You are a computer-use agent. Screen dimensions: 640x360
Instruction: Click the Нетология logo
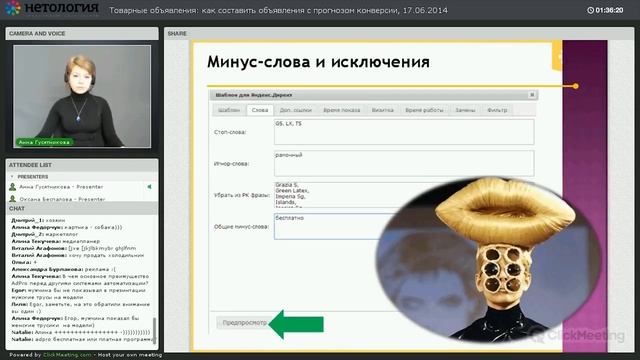click(52, 8)
